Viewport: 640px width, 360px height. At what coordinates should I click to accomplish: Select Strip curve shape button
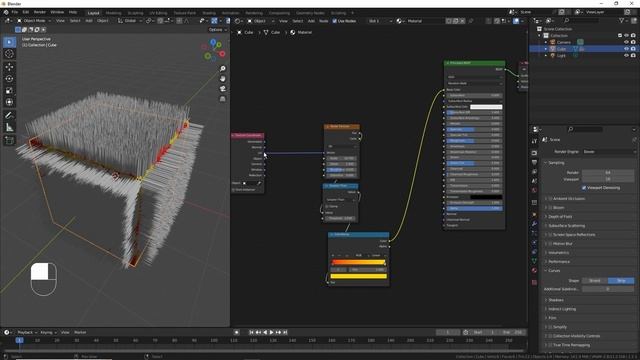coord(621,280)
